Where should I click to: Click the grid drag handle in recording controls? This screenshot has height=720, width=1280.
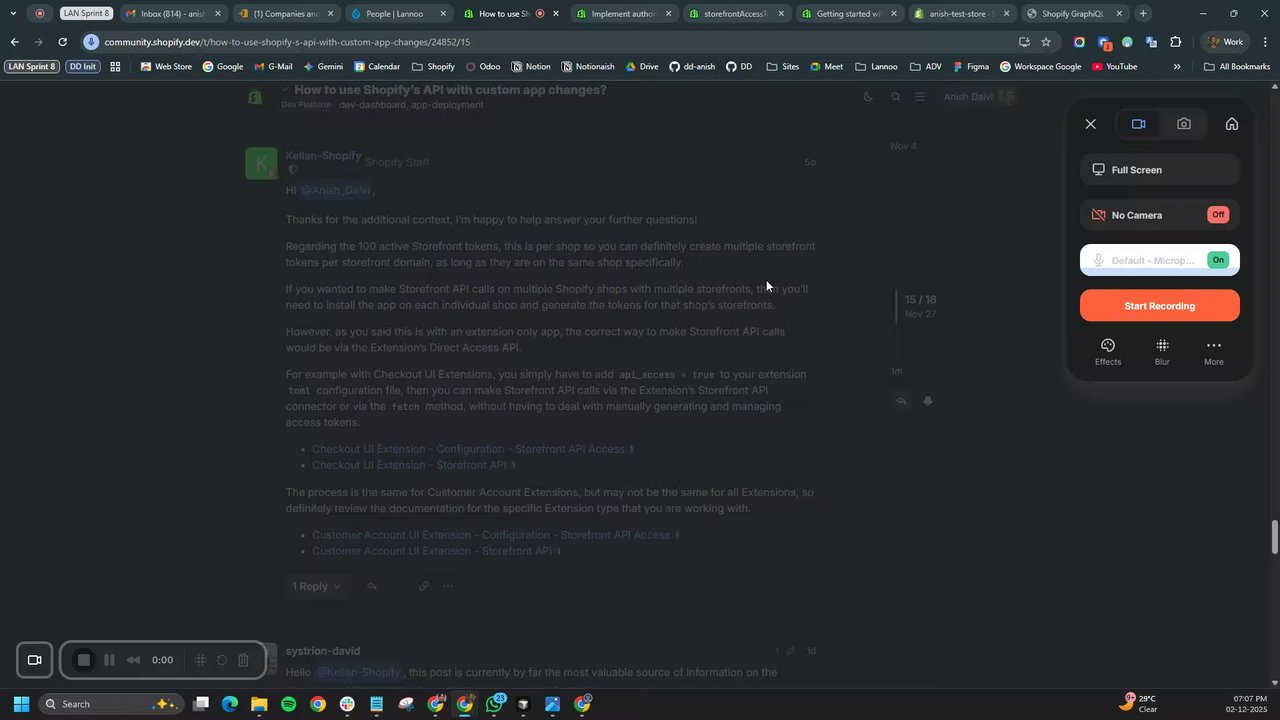[200, 660]
